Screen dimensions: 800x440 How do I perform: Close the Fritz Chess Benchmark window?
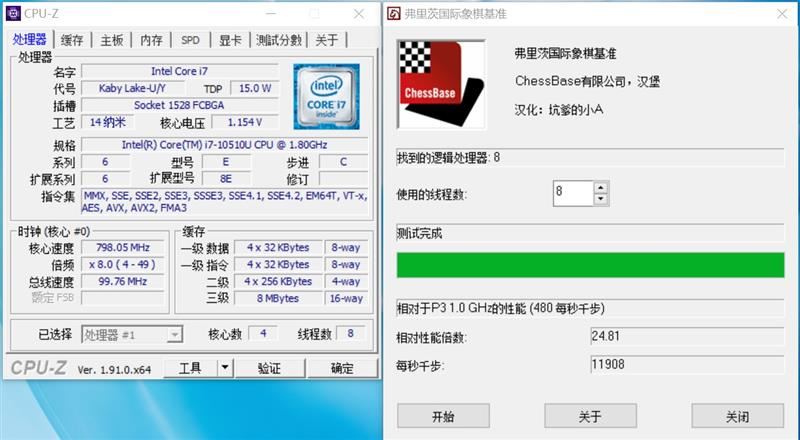782,14
